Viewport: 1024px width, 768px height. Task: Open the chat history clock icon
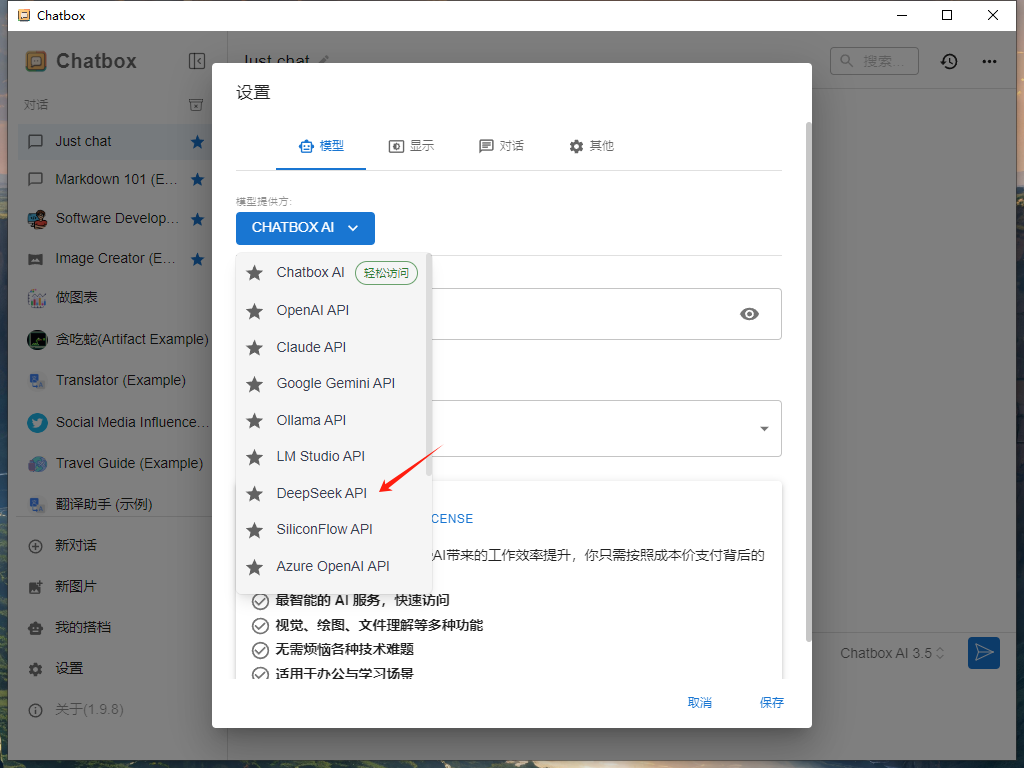click(x=949, y=61)
